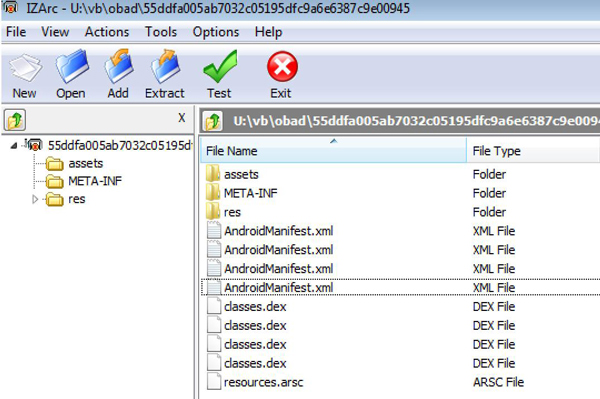The height and width of the screenshot is (399, 600).
Task: Click the up-folder icon beside the path bar
Action: 213,121
